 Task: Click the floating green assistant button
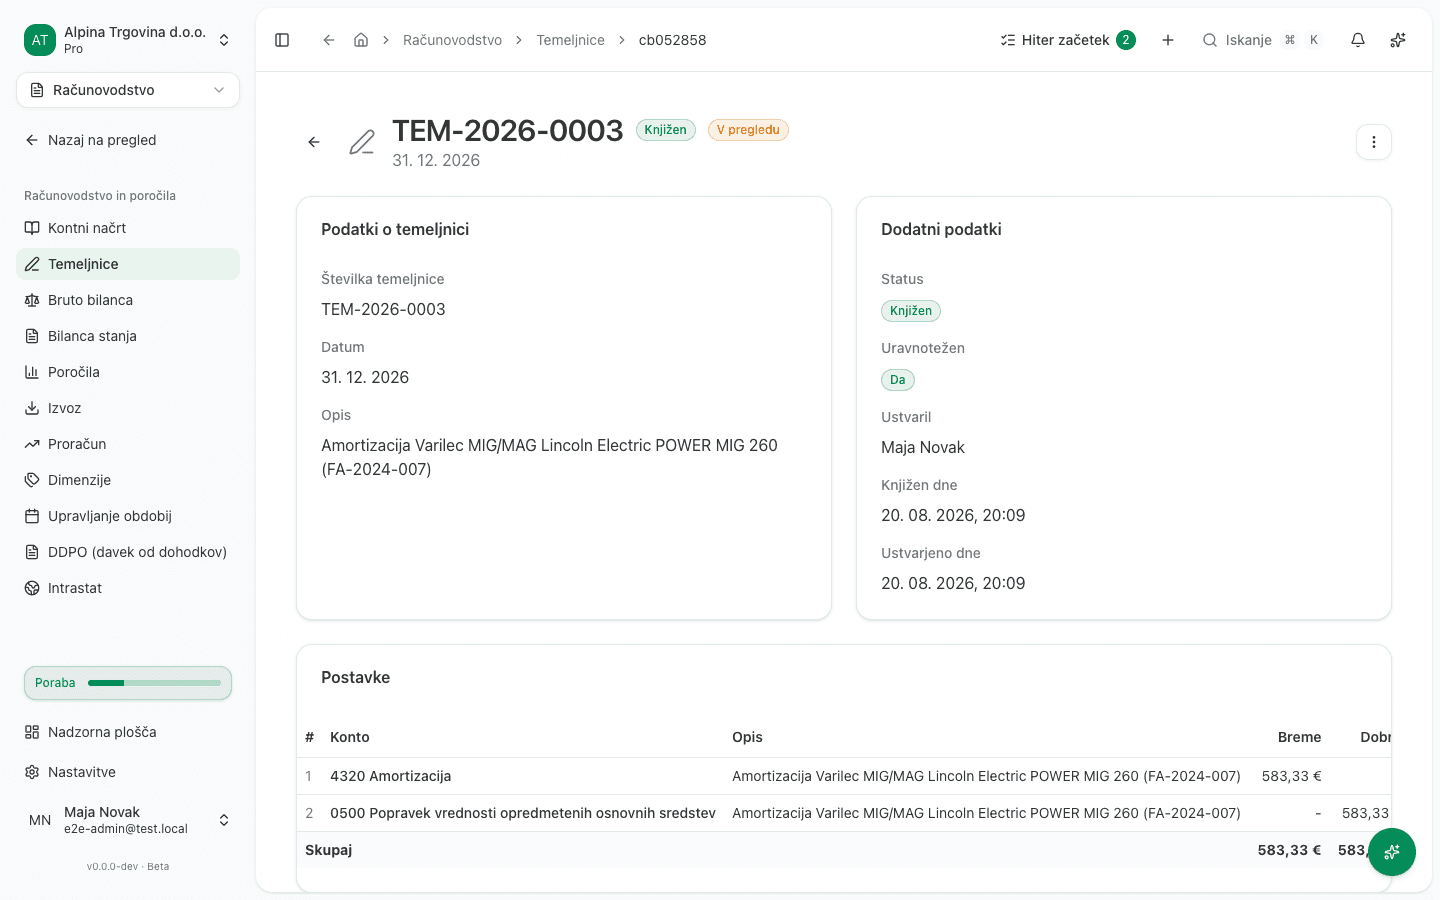1391,852
